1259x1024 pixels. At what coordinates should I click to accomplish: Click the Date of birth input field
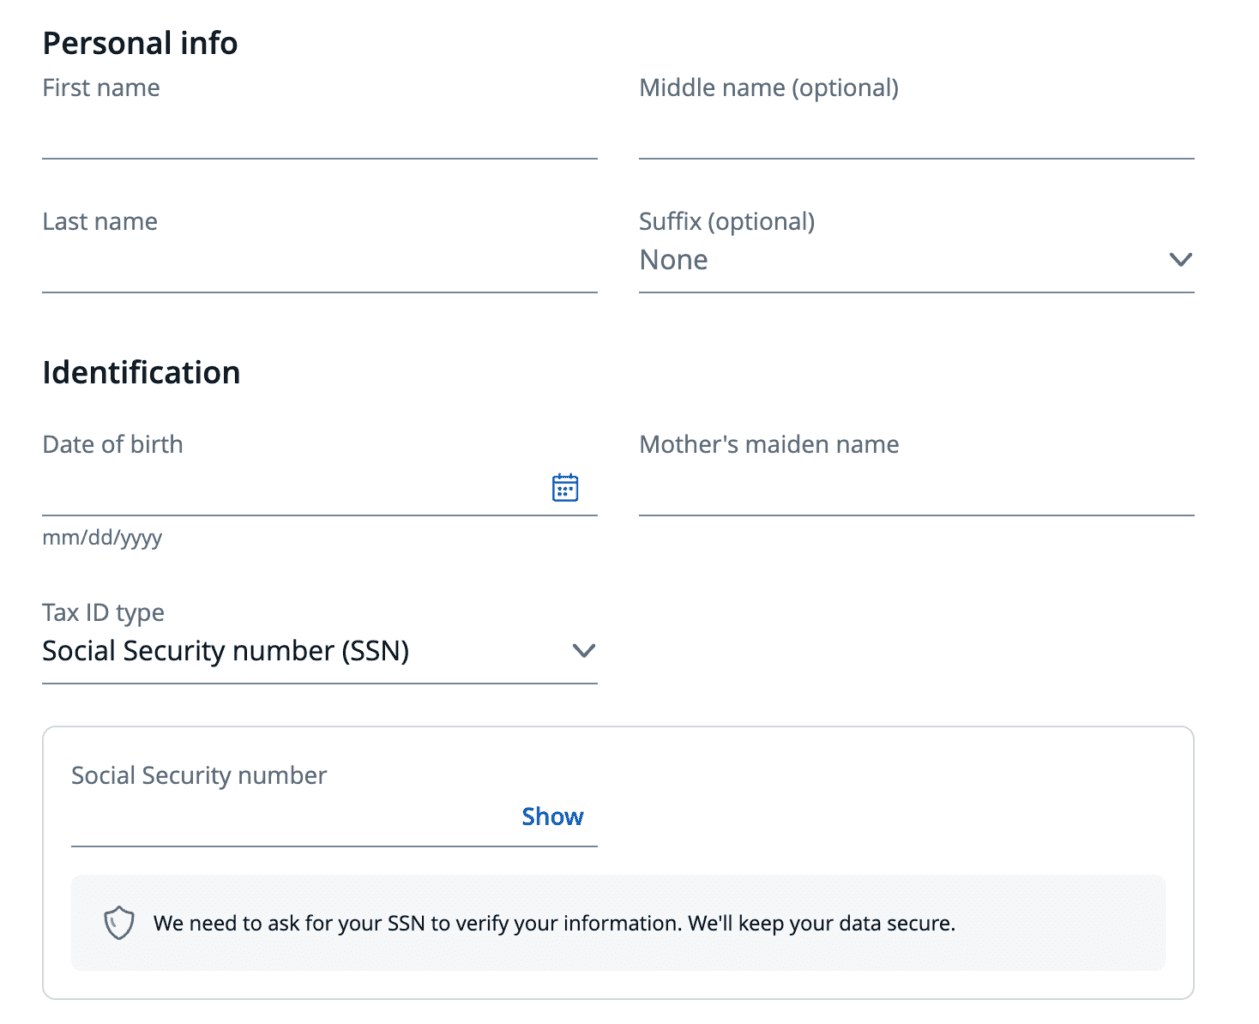tap(290, 490)
